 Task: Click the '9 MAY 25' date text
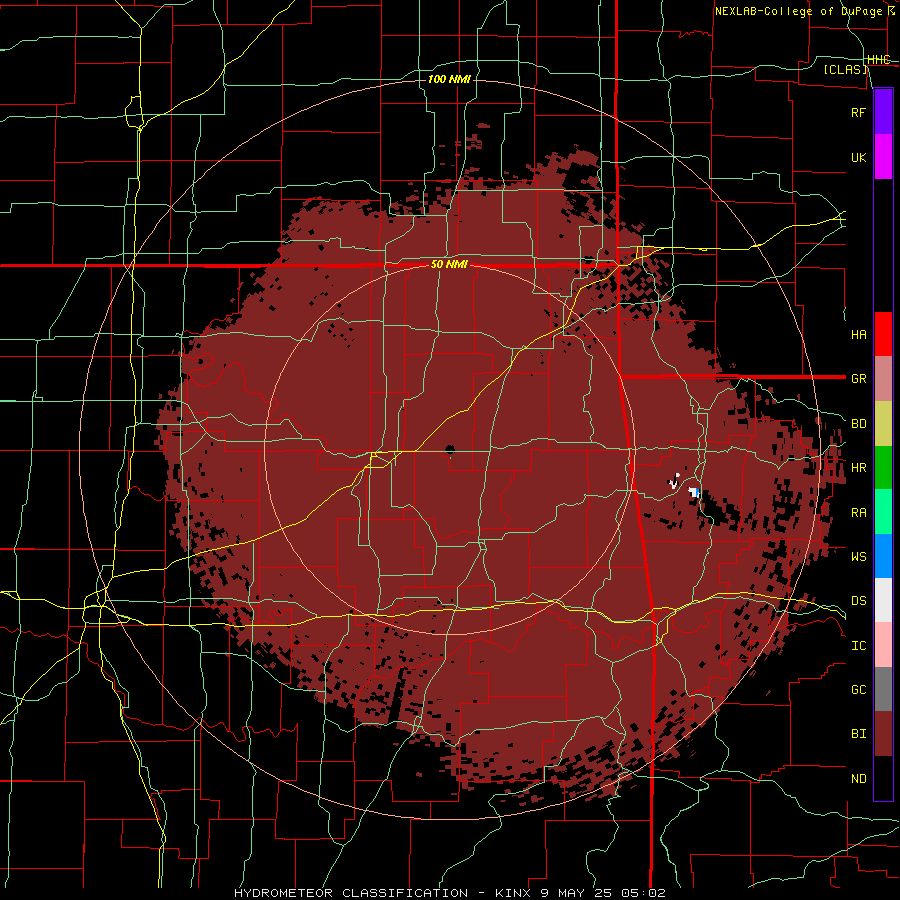click(576, 893)
